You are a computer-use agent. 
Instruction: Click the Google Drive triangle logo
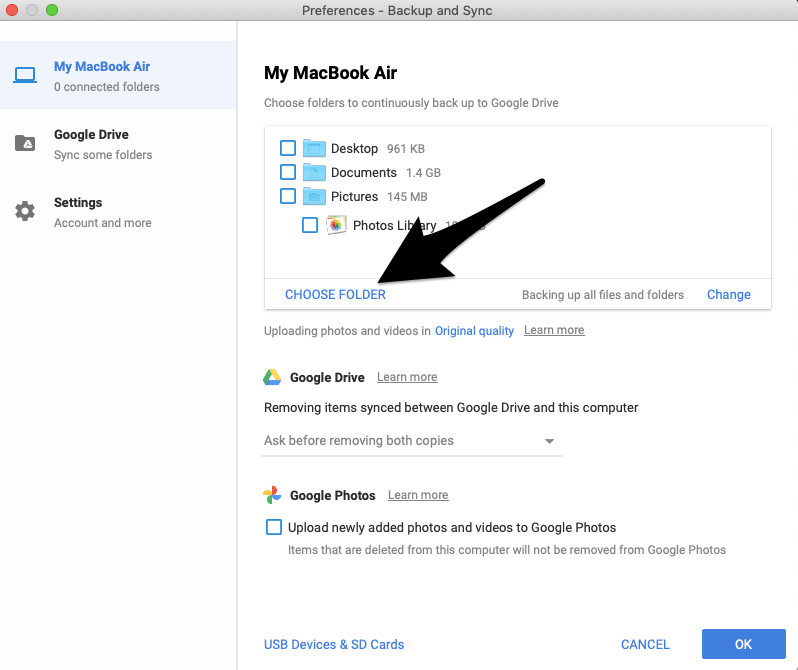(x=272, y=377)
